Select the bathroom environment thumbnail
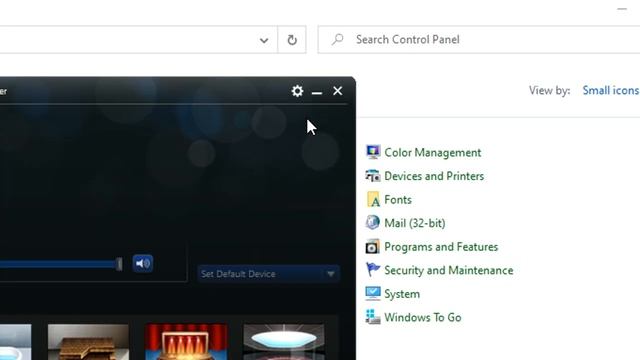 [16, 342]
